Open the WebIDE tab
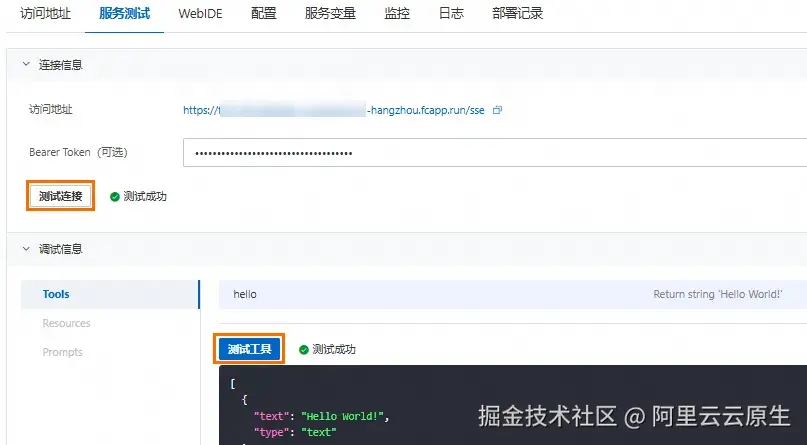The width and height of the screenshot is (807, 445). (x=200, y=13)
